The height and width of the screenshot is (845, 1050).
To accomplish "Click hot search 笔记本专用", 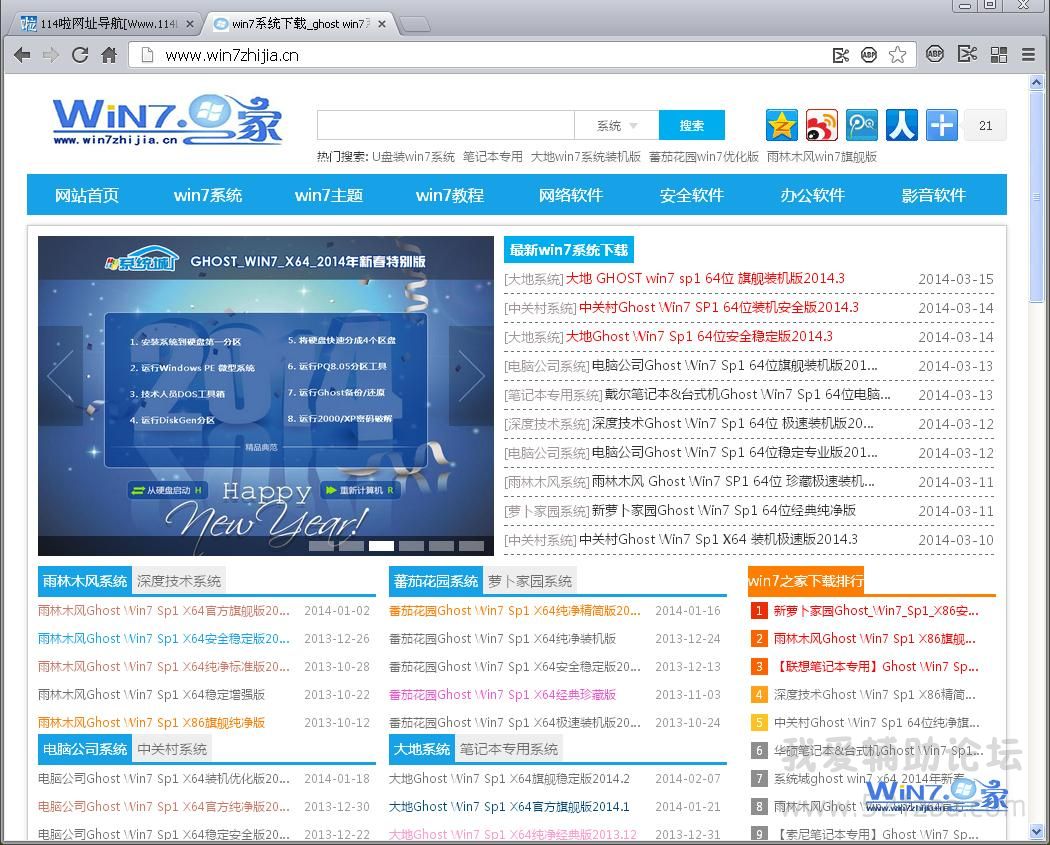I will [493, 157].
